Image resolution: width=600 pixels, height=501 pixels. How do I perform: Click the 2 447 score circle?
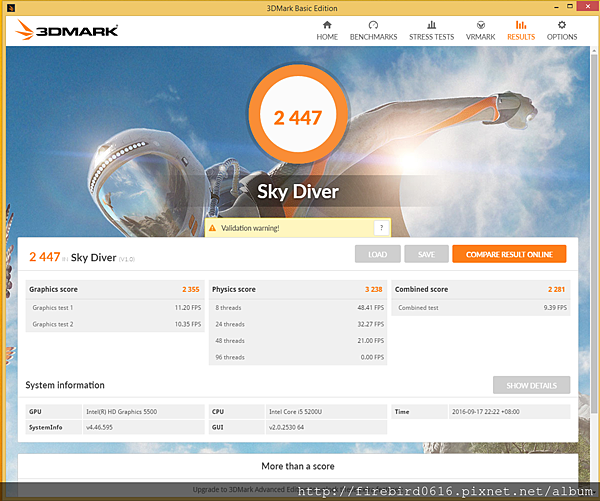(x=298, y=114)
